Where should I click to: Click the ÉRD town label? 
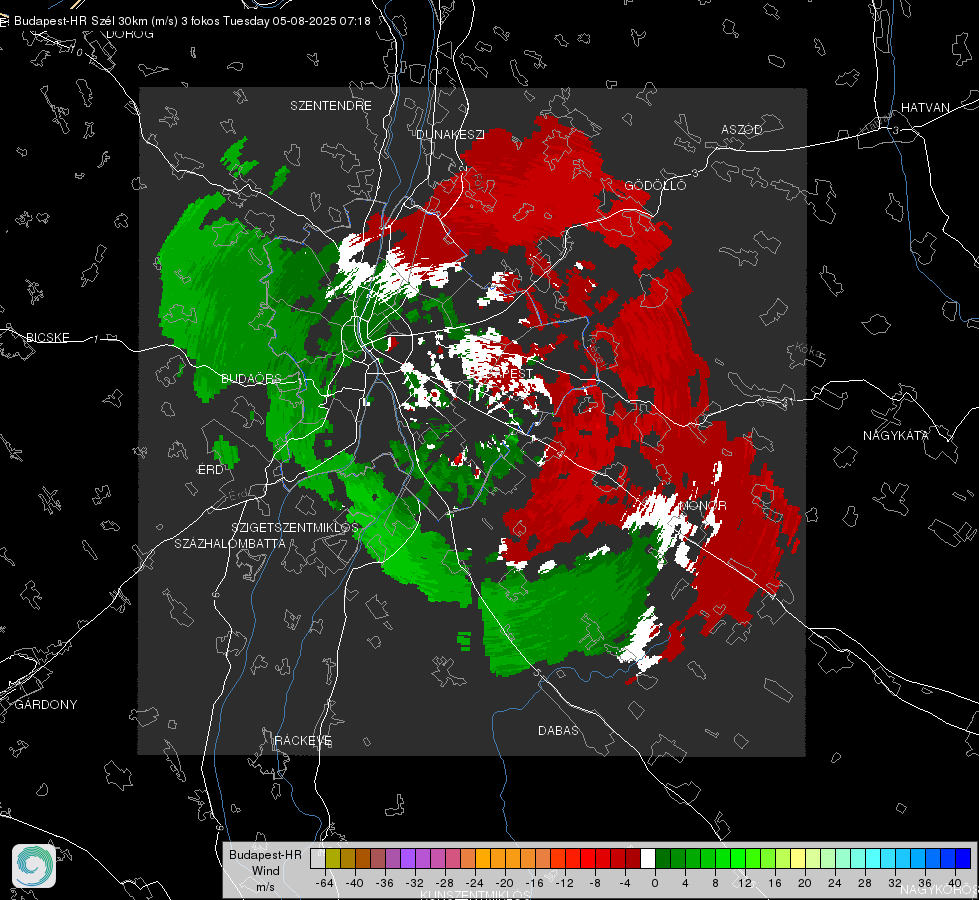click(x=210, y=470)
